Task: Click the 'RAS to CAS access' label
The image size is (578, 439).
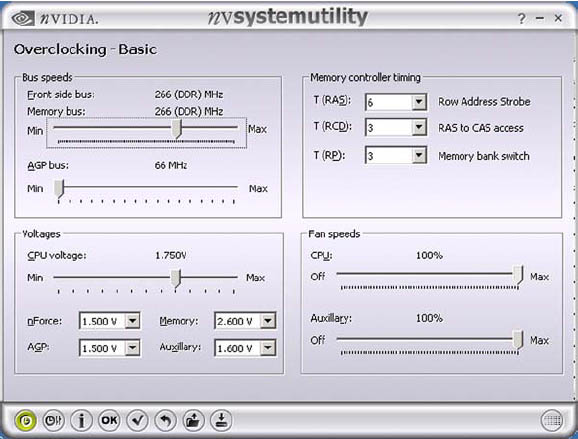Action: (x=481, y=128)
